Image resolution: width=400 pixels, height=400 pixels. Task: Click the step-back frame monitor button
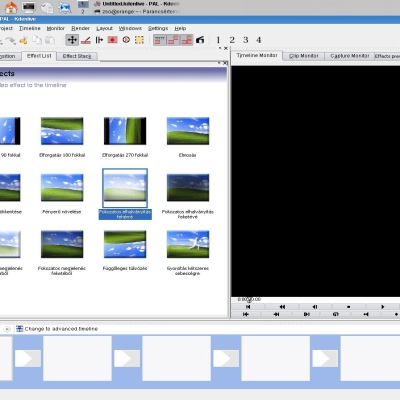(315, 307)
